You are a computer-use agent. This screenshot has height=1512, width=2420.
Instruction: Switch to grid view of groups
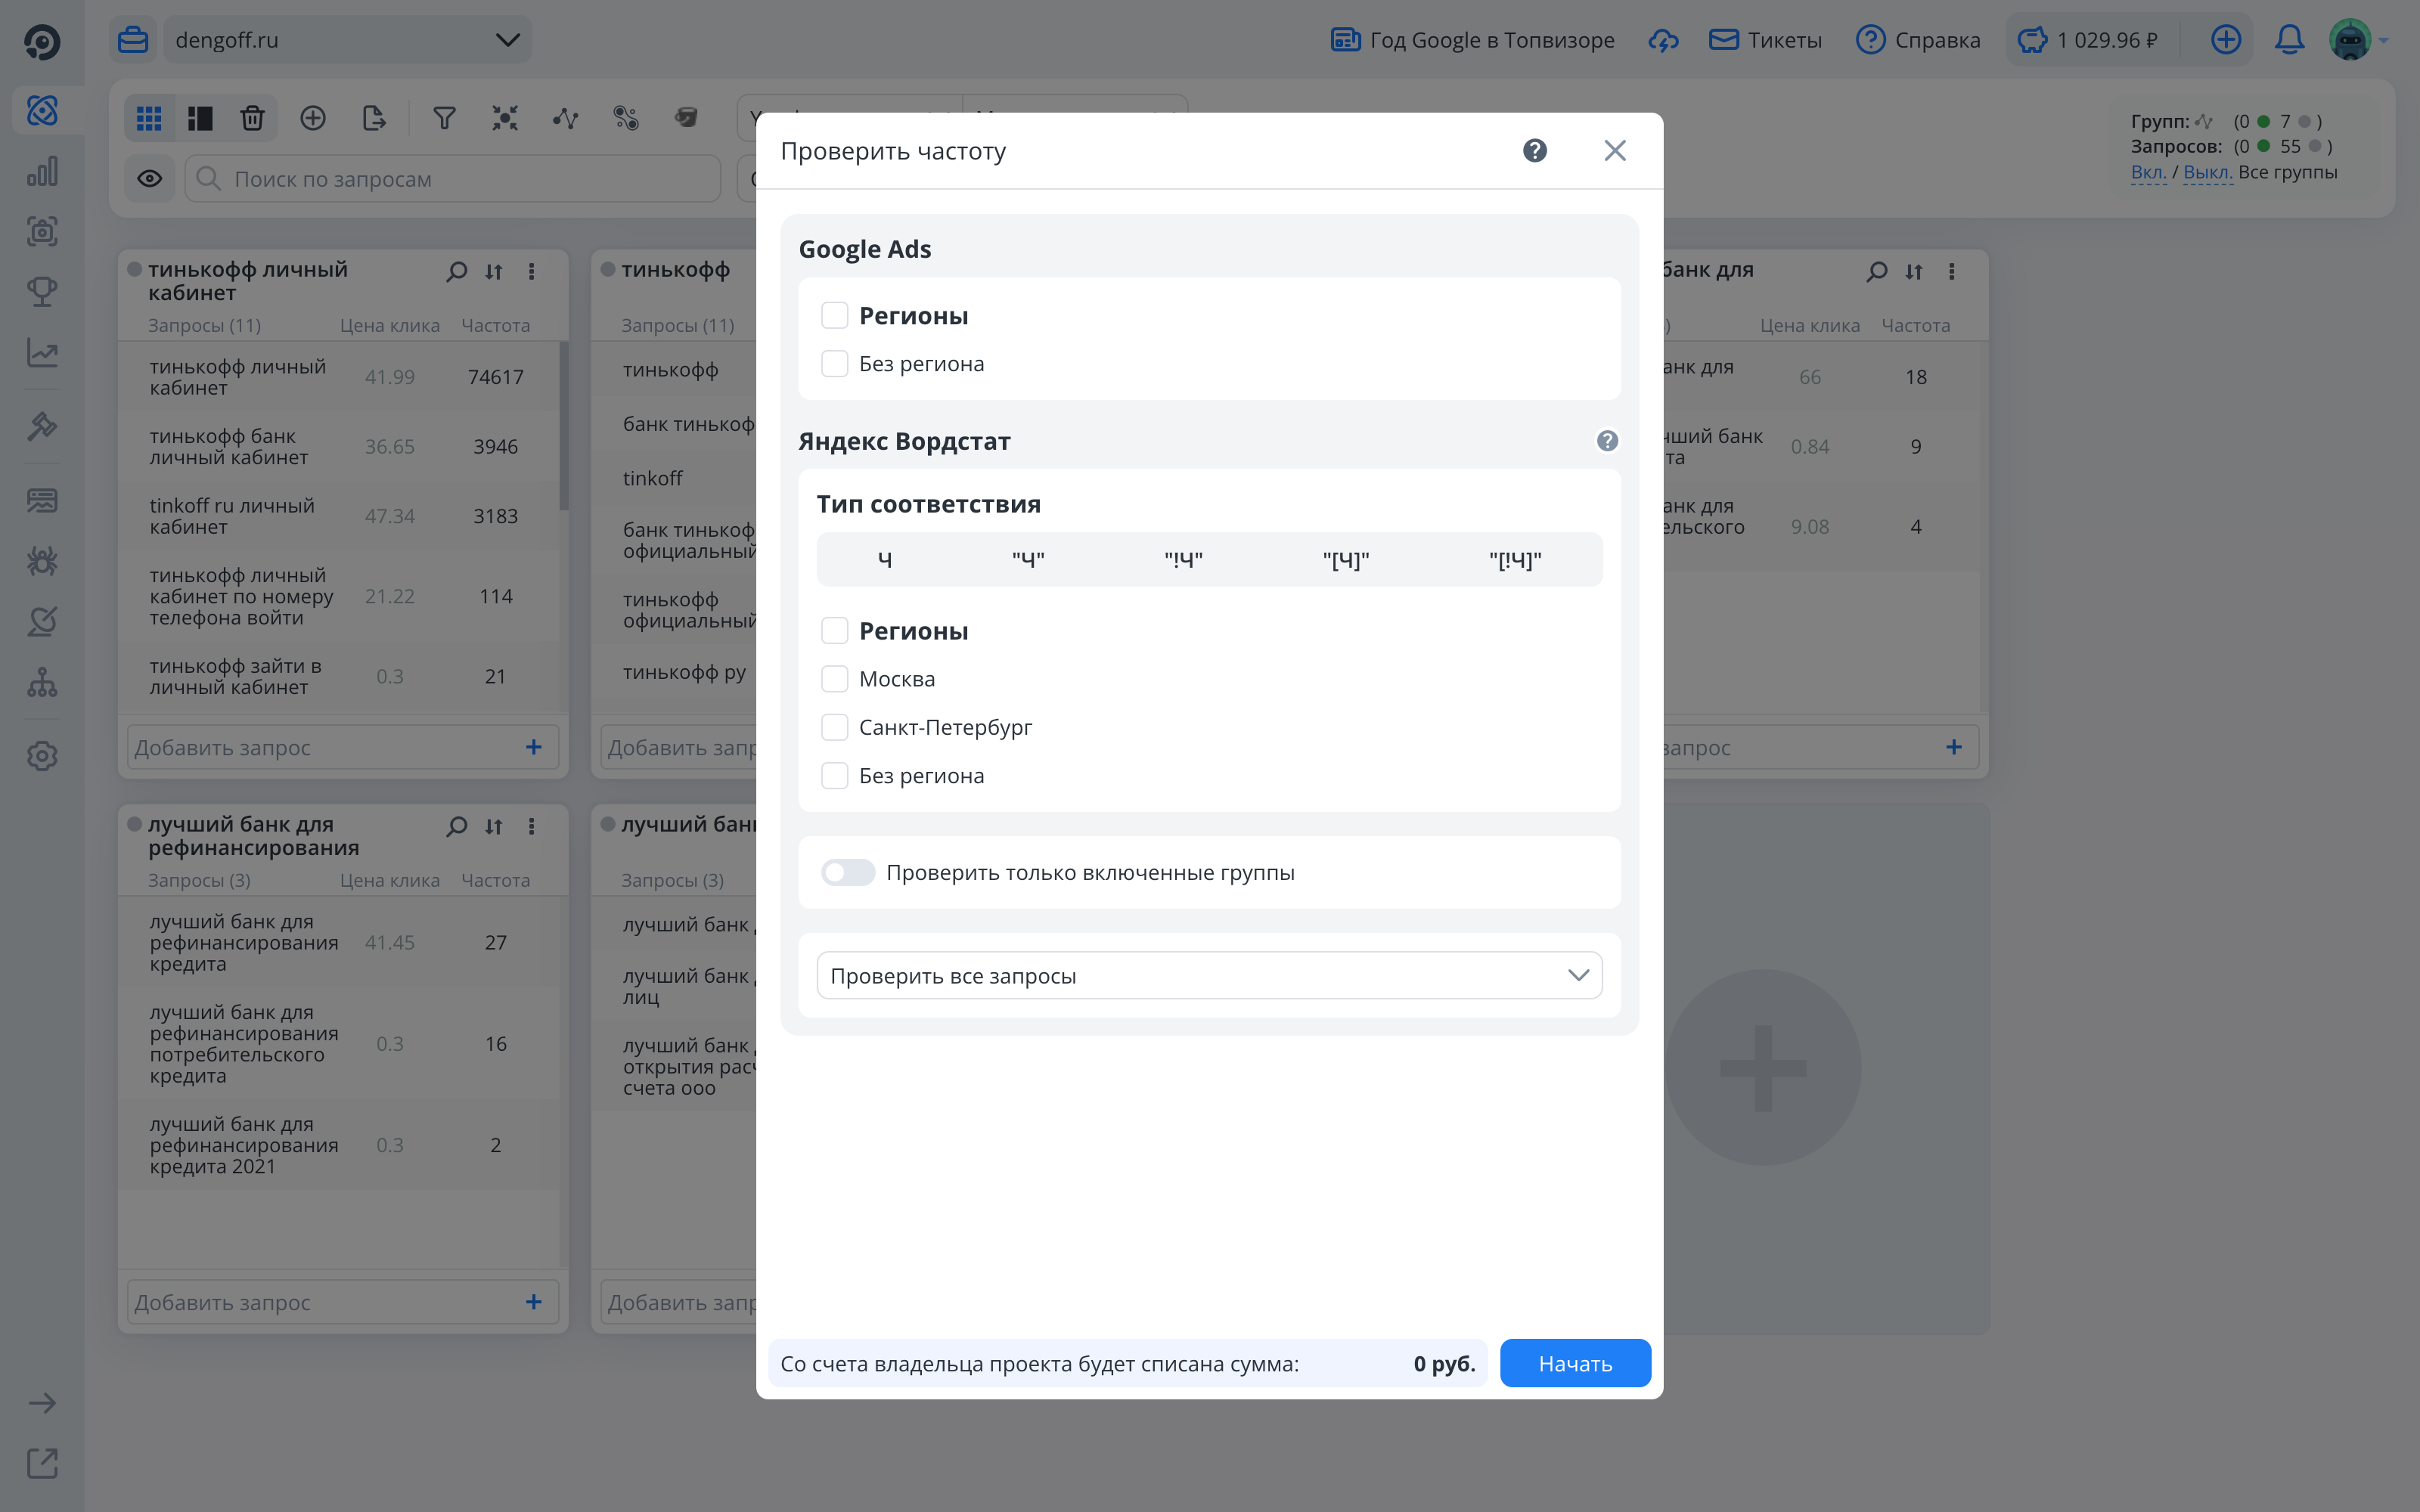[149, 119]
